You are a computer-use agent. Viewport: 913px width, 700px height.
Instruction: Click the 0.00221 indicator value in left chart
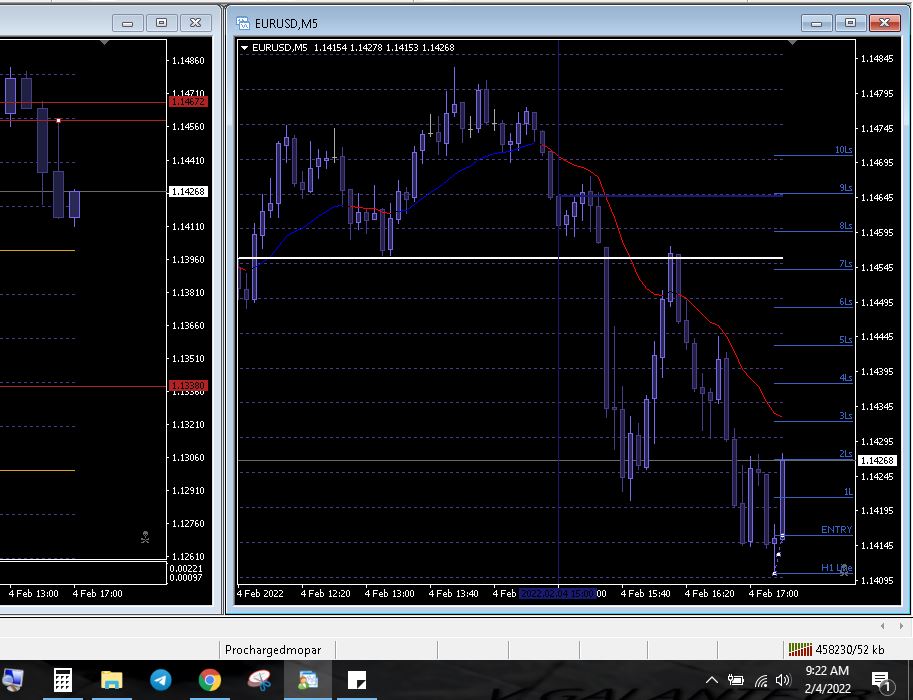click(x=186, y=568)
